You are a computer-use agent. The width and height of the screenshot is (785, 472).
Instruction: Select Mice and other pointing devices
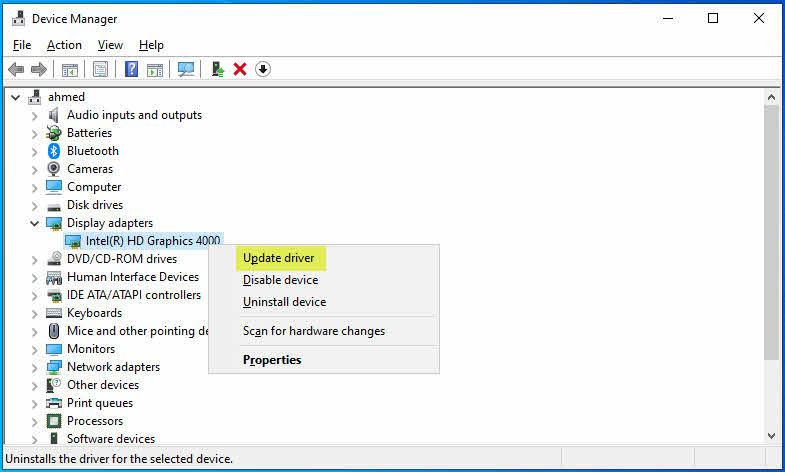pos(138,331)
